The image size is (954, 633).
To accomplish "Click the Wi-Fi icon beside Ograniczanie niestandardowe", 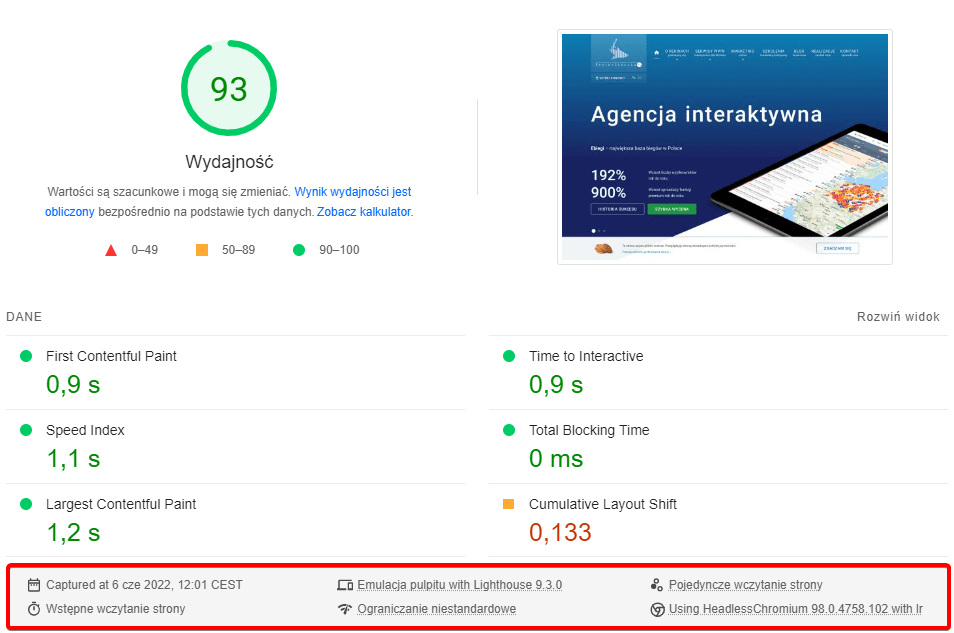I will [x=345, y=609].
